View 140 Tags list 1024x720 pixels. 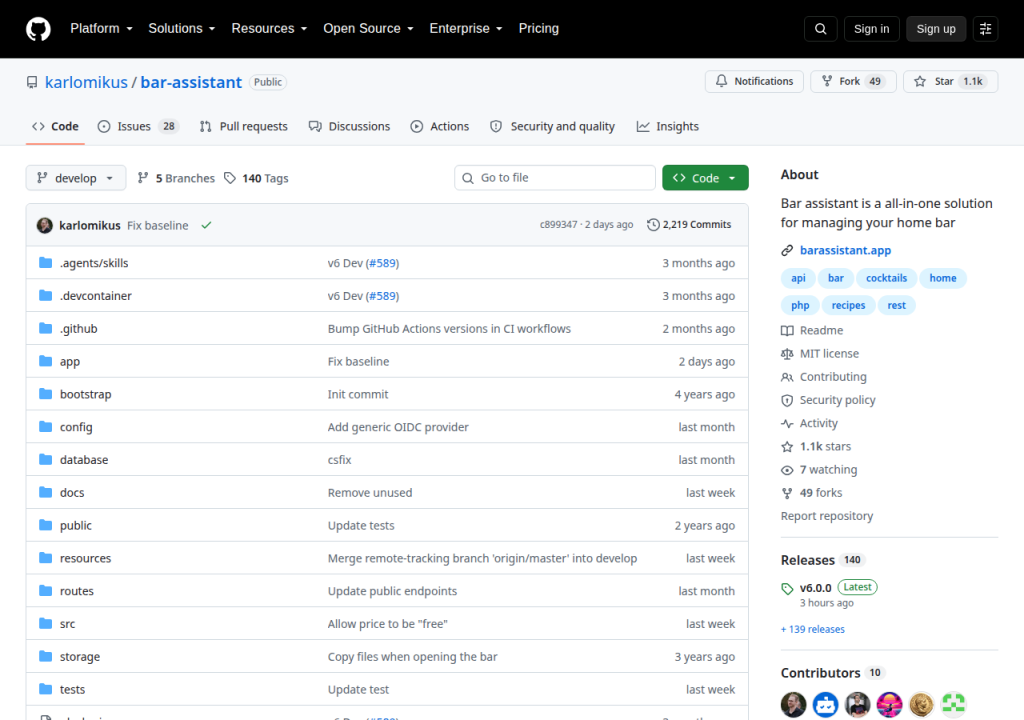tap(256, 178)
